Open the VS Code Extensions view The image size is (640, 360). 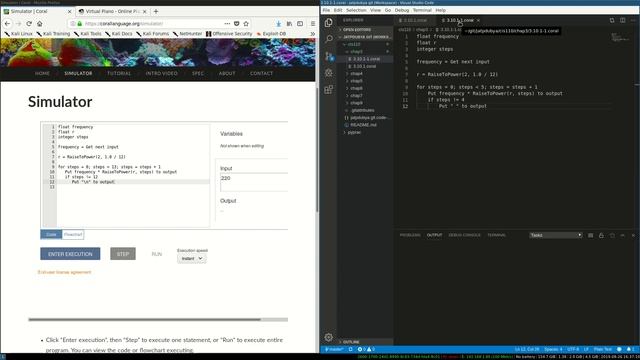pyautogui.click(x=329, y=89)
